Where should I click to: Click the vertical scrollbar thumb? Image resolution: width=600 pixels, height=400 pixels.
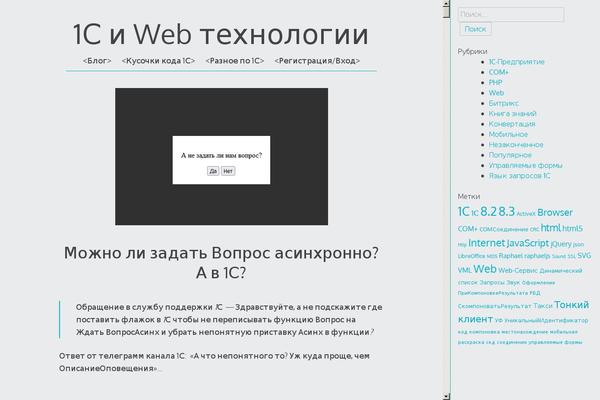point(446,12)
